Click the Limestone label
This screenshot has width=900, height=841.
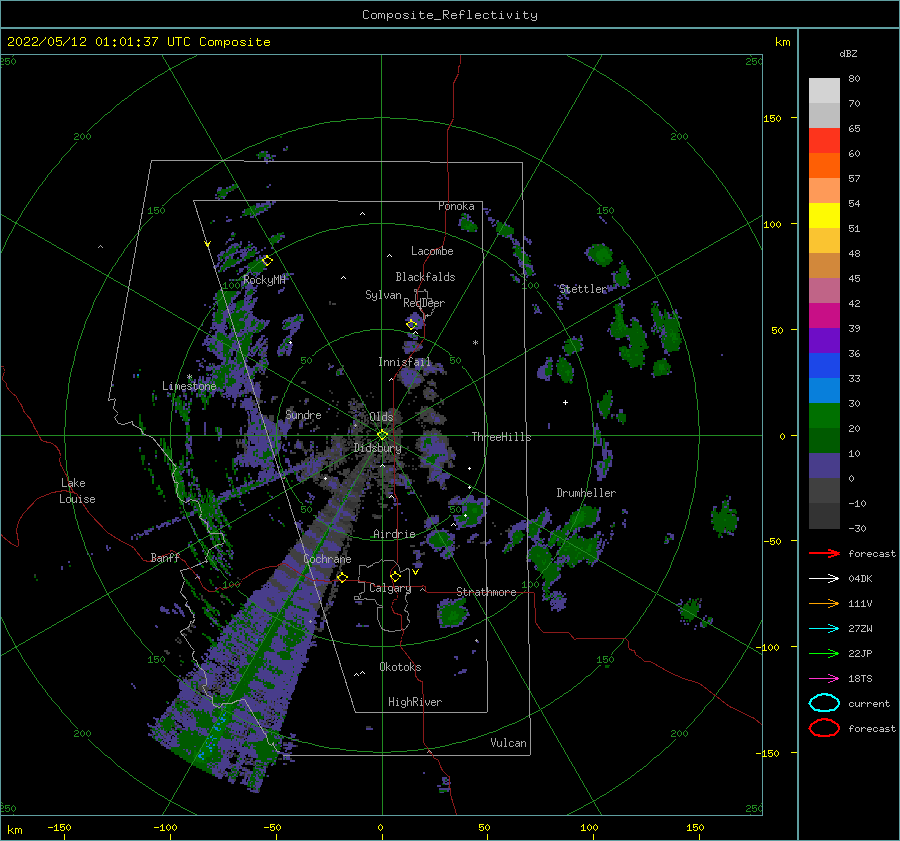[x=189, y=386]
